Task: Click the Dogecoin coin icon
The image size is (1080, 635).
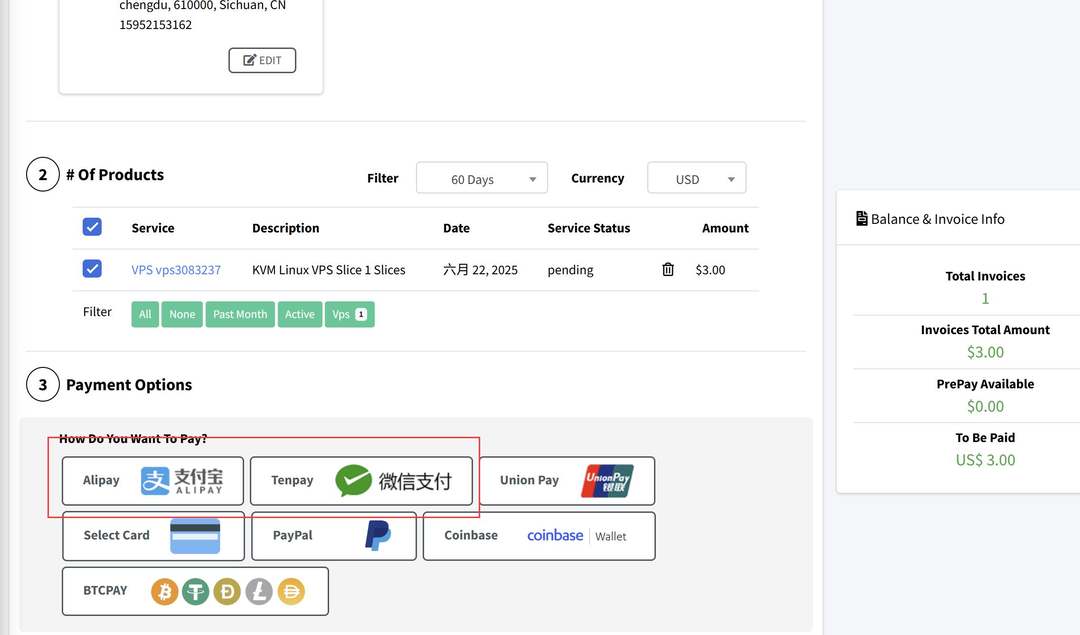Action: 227,591
